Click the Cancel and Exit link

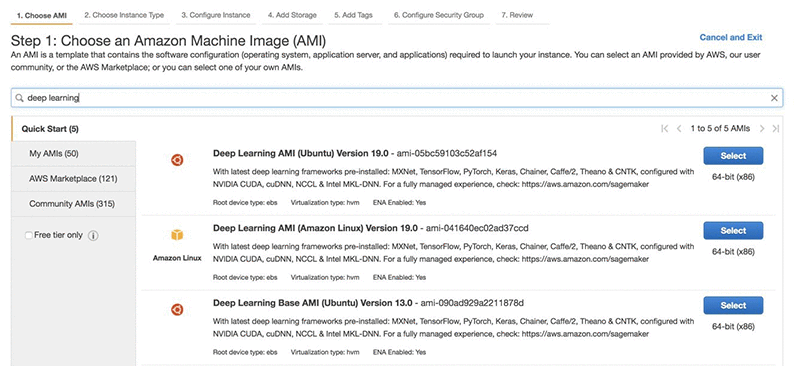coord(731,37)
